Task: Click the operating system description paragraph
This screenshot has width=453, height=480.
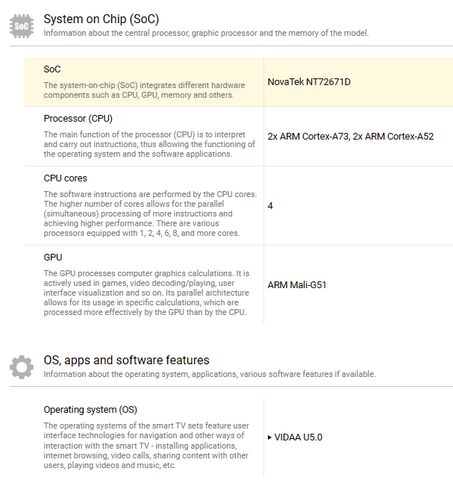Action: tap(146, 445)
